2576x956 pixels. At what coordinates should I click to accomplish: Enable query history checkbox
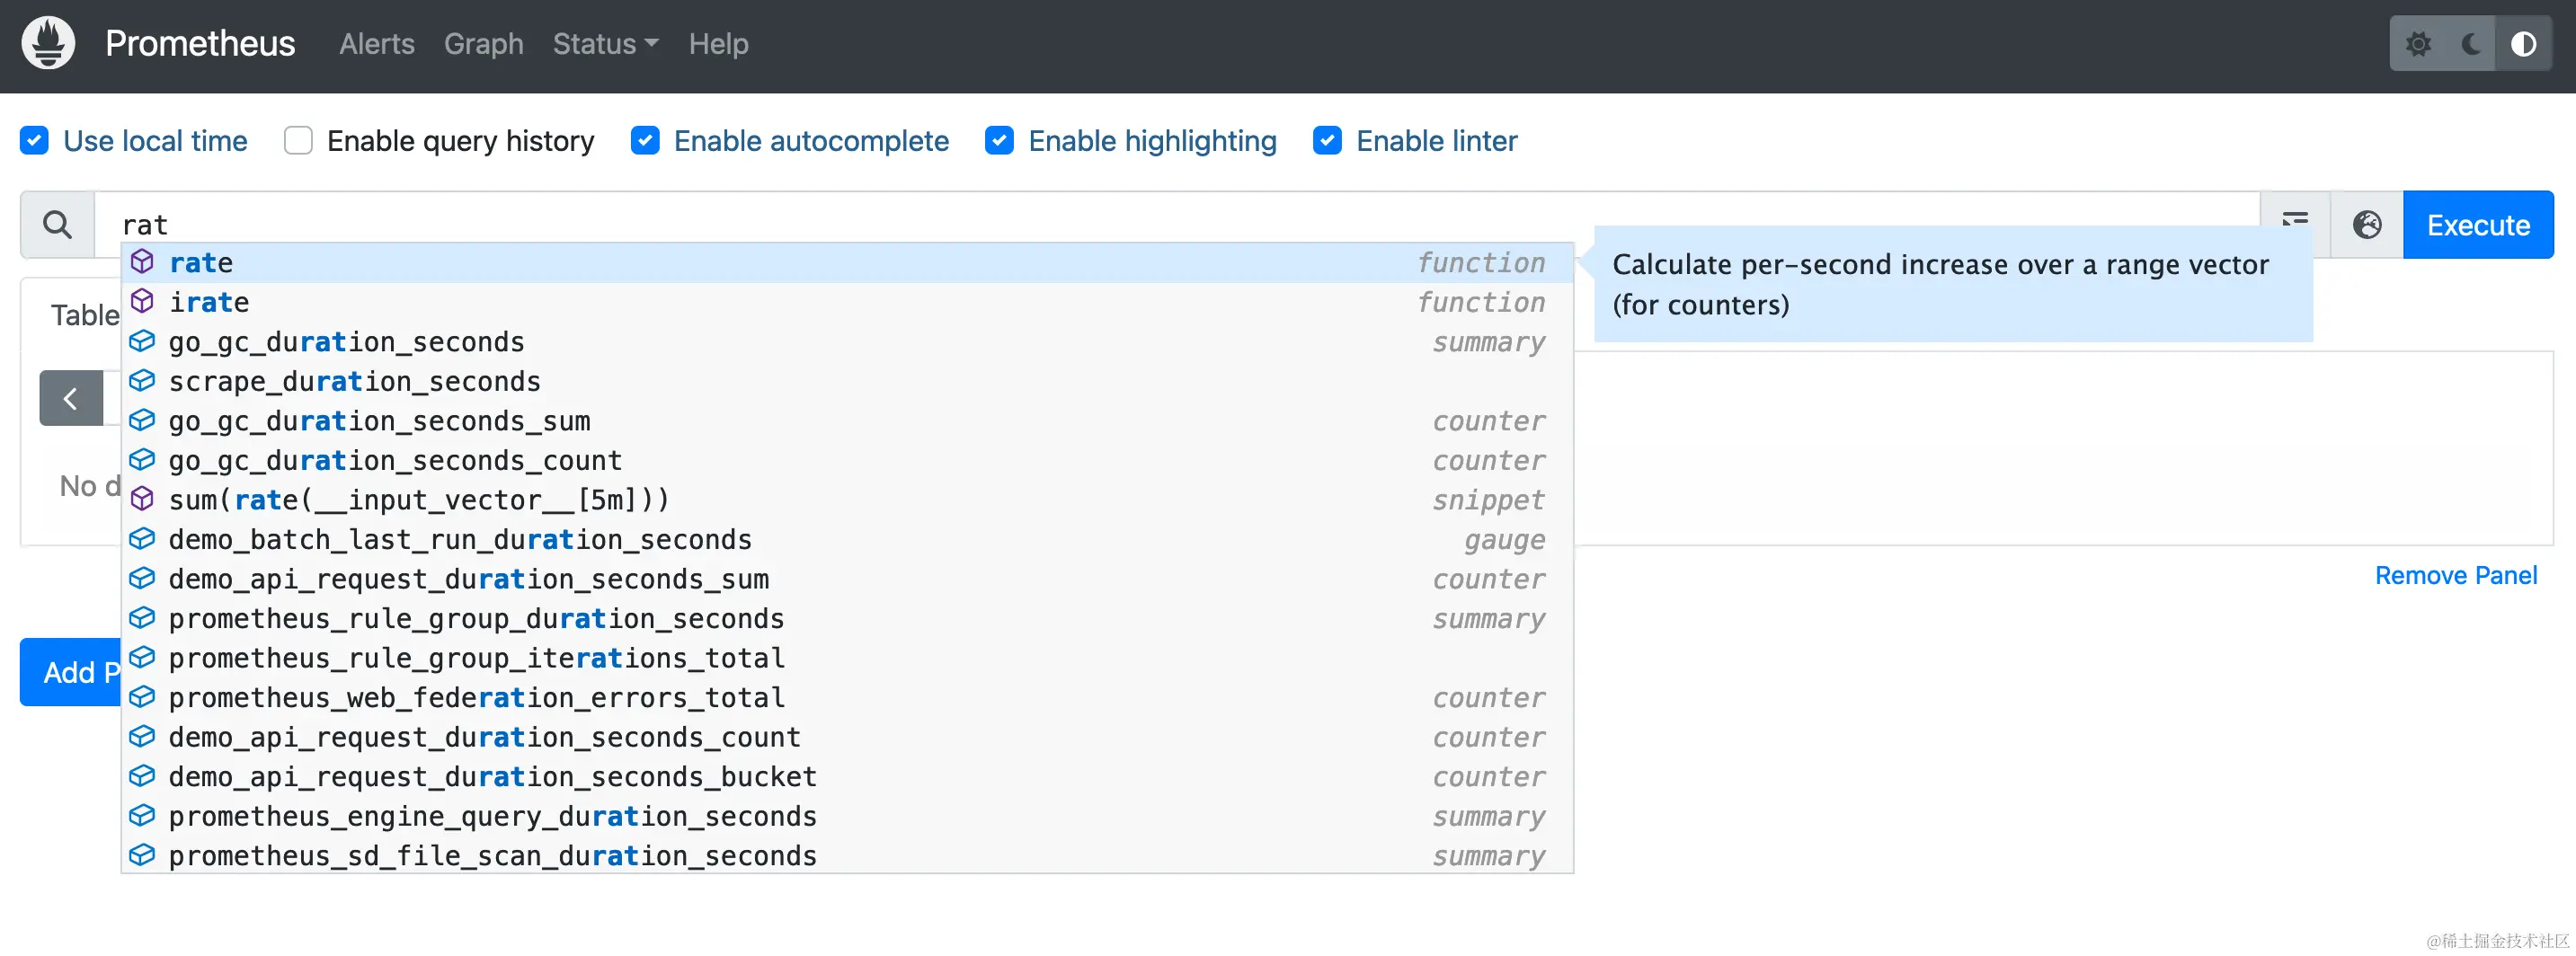click(x=298, y=141)
